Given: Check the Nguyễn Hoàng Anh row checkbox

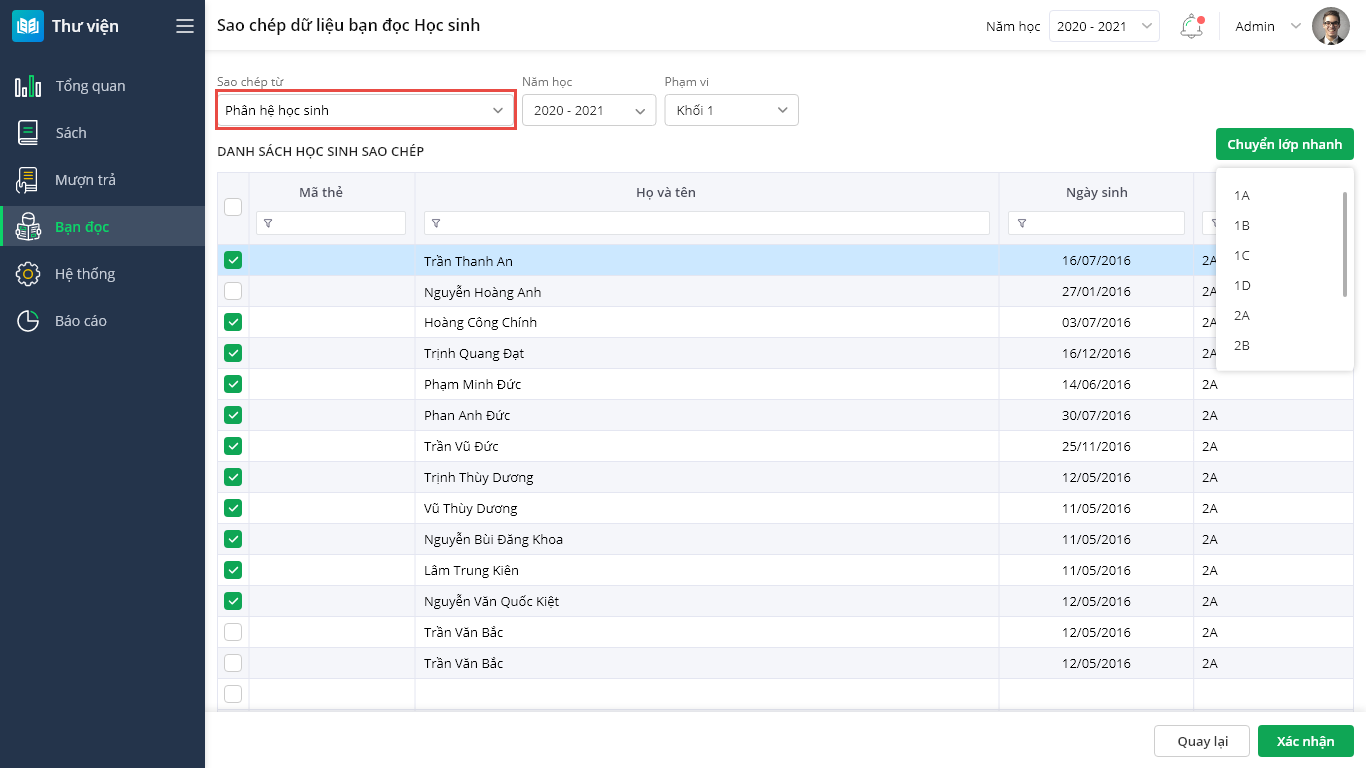Looking at the screenshot, I should (x=233, y=292).
